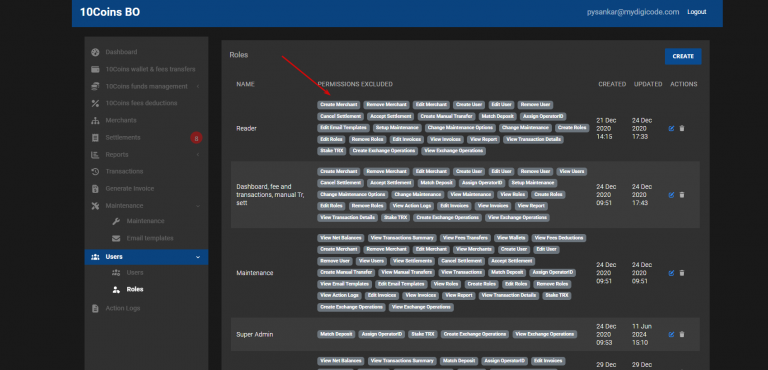Select the Email templates envelope icon
The image size is (768, 370).
(x=116, y=239)
